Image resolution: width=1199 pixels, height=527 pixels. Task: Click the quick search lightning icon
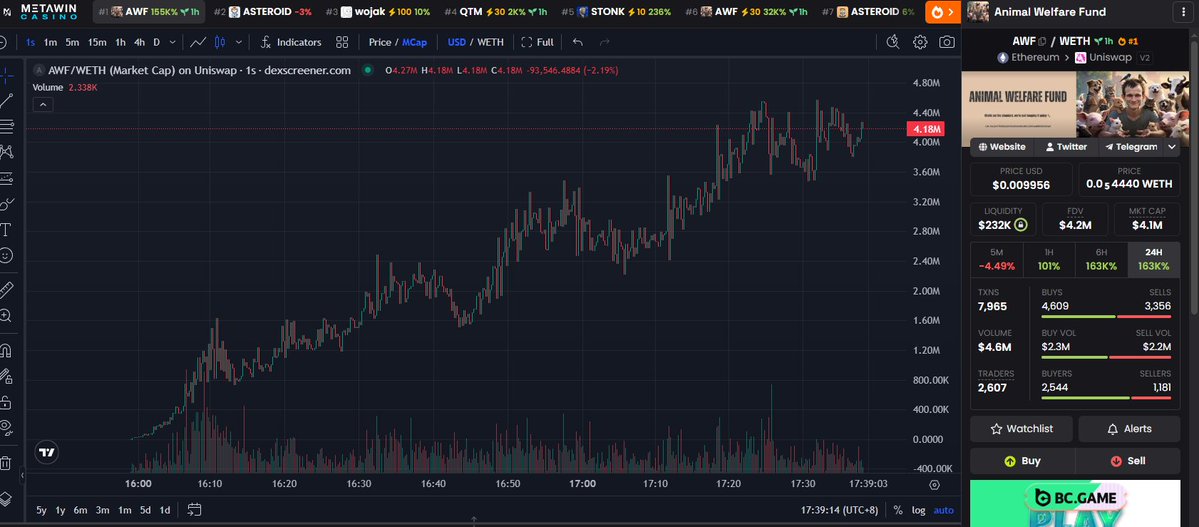click(892, 42)
